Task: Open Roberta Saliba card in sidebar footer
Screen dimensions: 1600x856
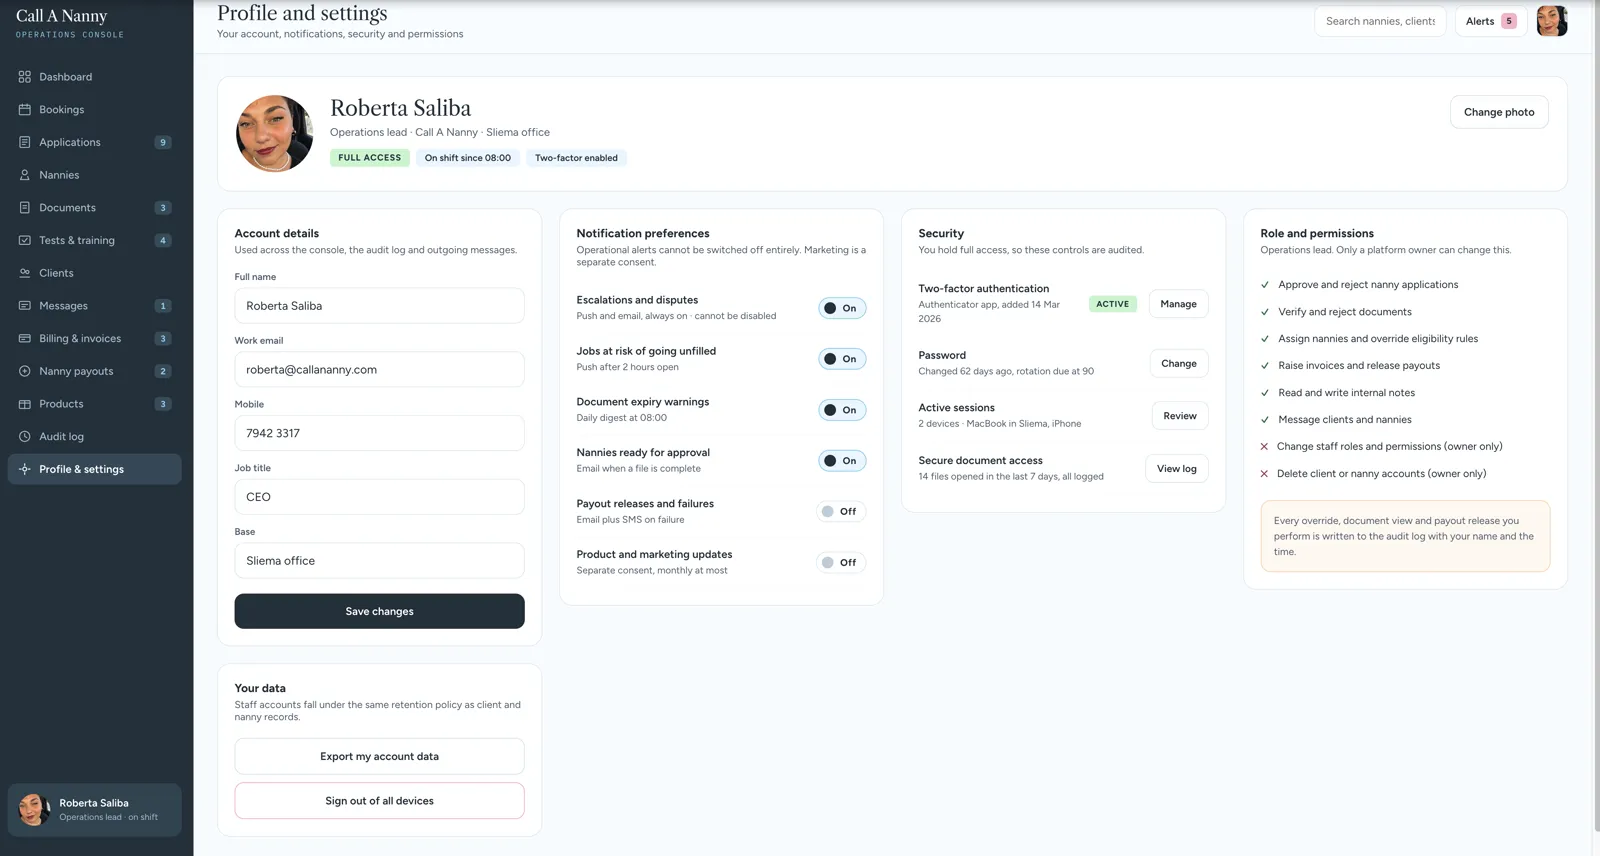Action: [x=95, y=810]
